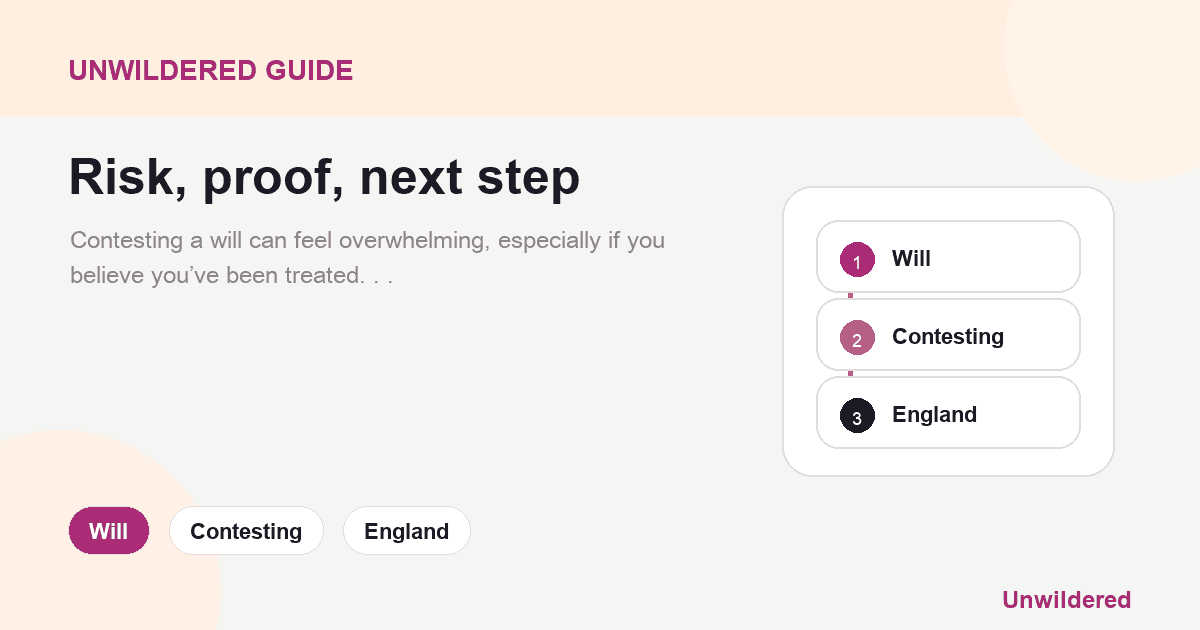
Task: Click the connector between steps 2 and 3
Action: point(850,374)
